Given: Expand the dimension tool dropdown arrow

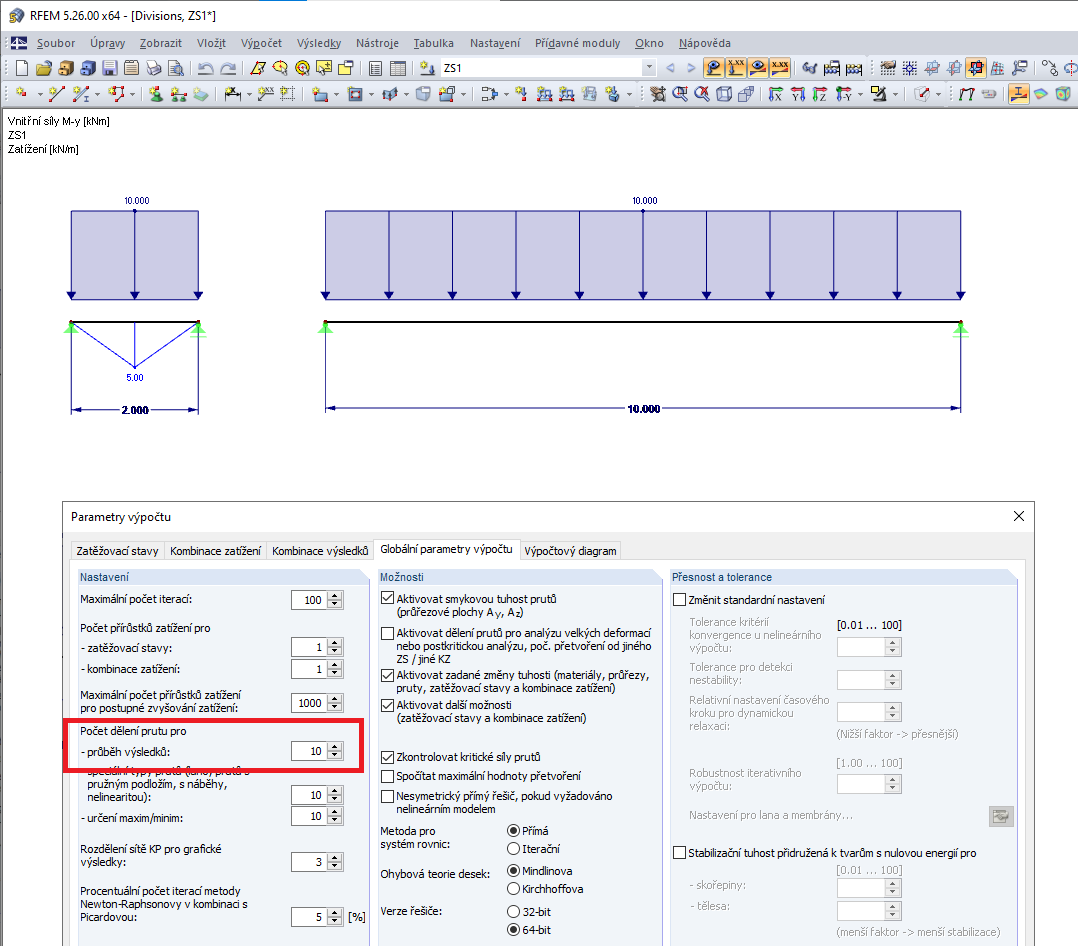Looking at the screenshot, I should click(x=249, y=95).
